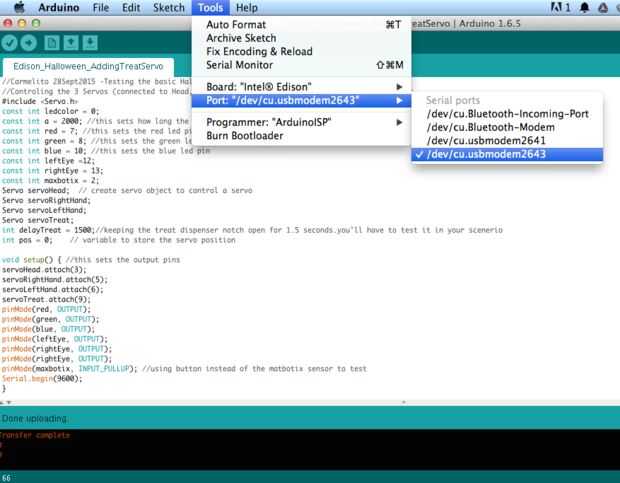The image size is (620, 483).
Task: Click code line 'const int maxbotix = 2;'
Action: [x=51, y=181]
